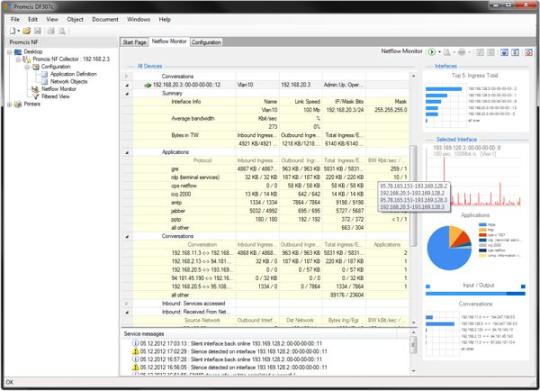Click the Netflow Monitor tree node icon
The image size is (540, 391).
pyautogui.click(x=35, y=89)
